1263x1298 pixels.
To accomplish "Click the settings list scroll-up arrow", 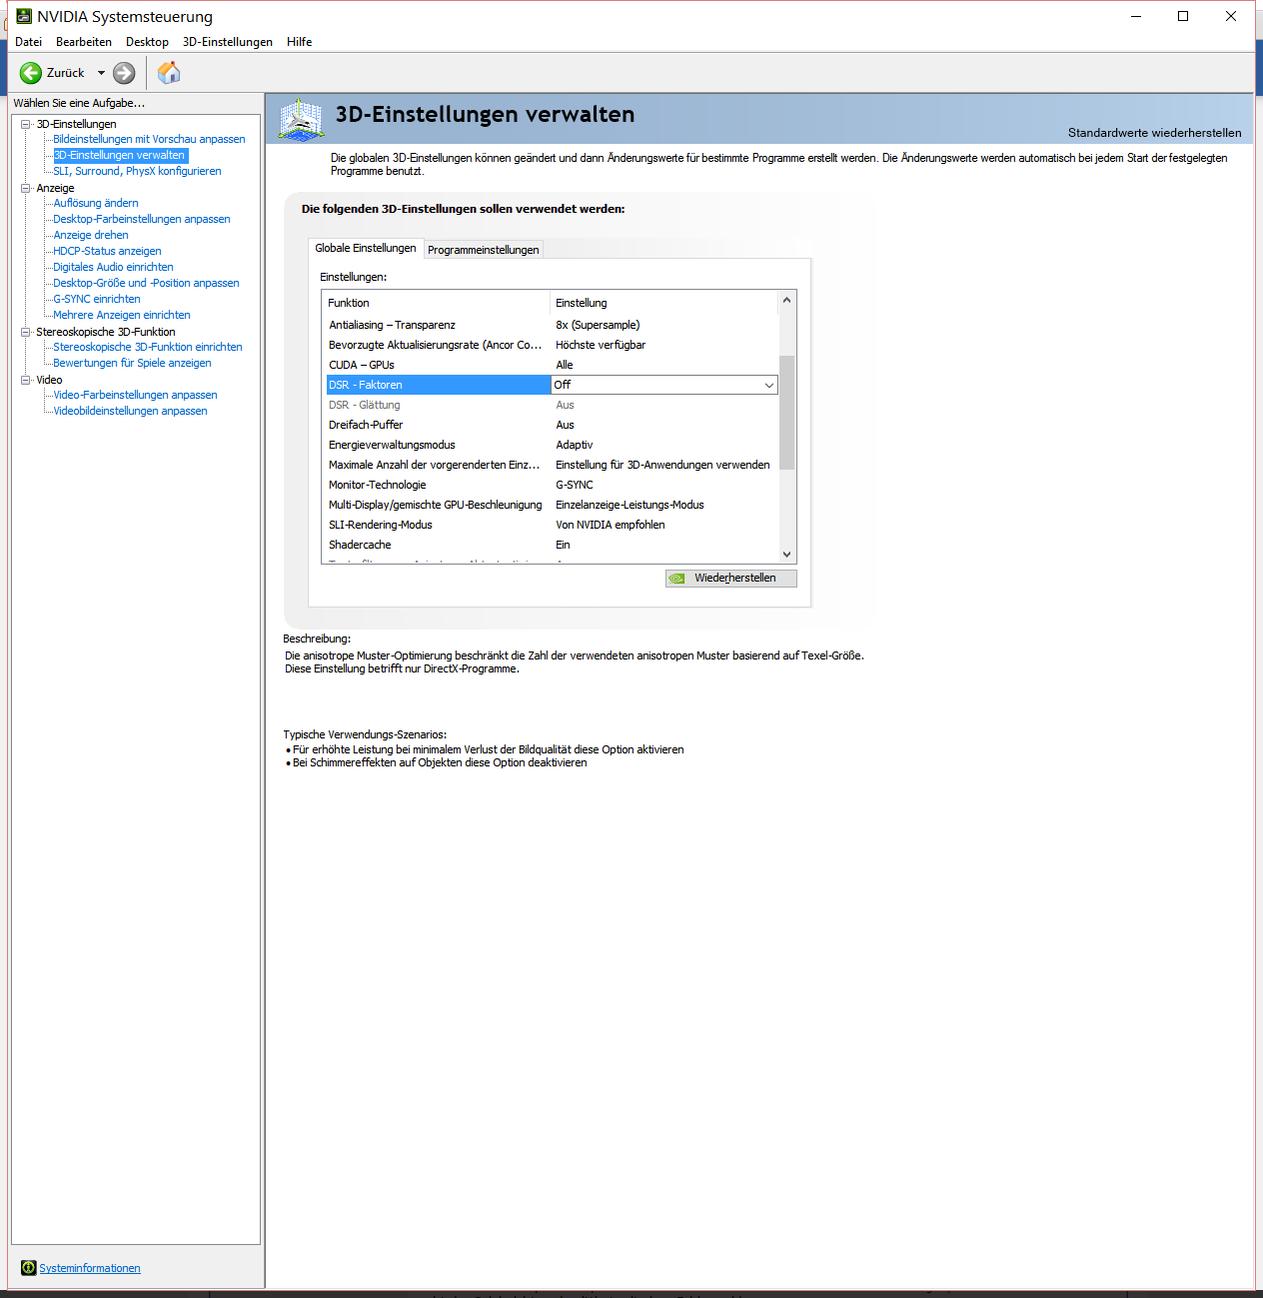I will pyautogui.click(x=787, y=300).
